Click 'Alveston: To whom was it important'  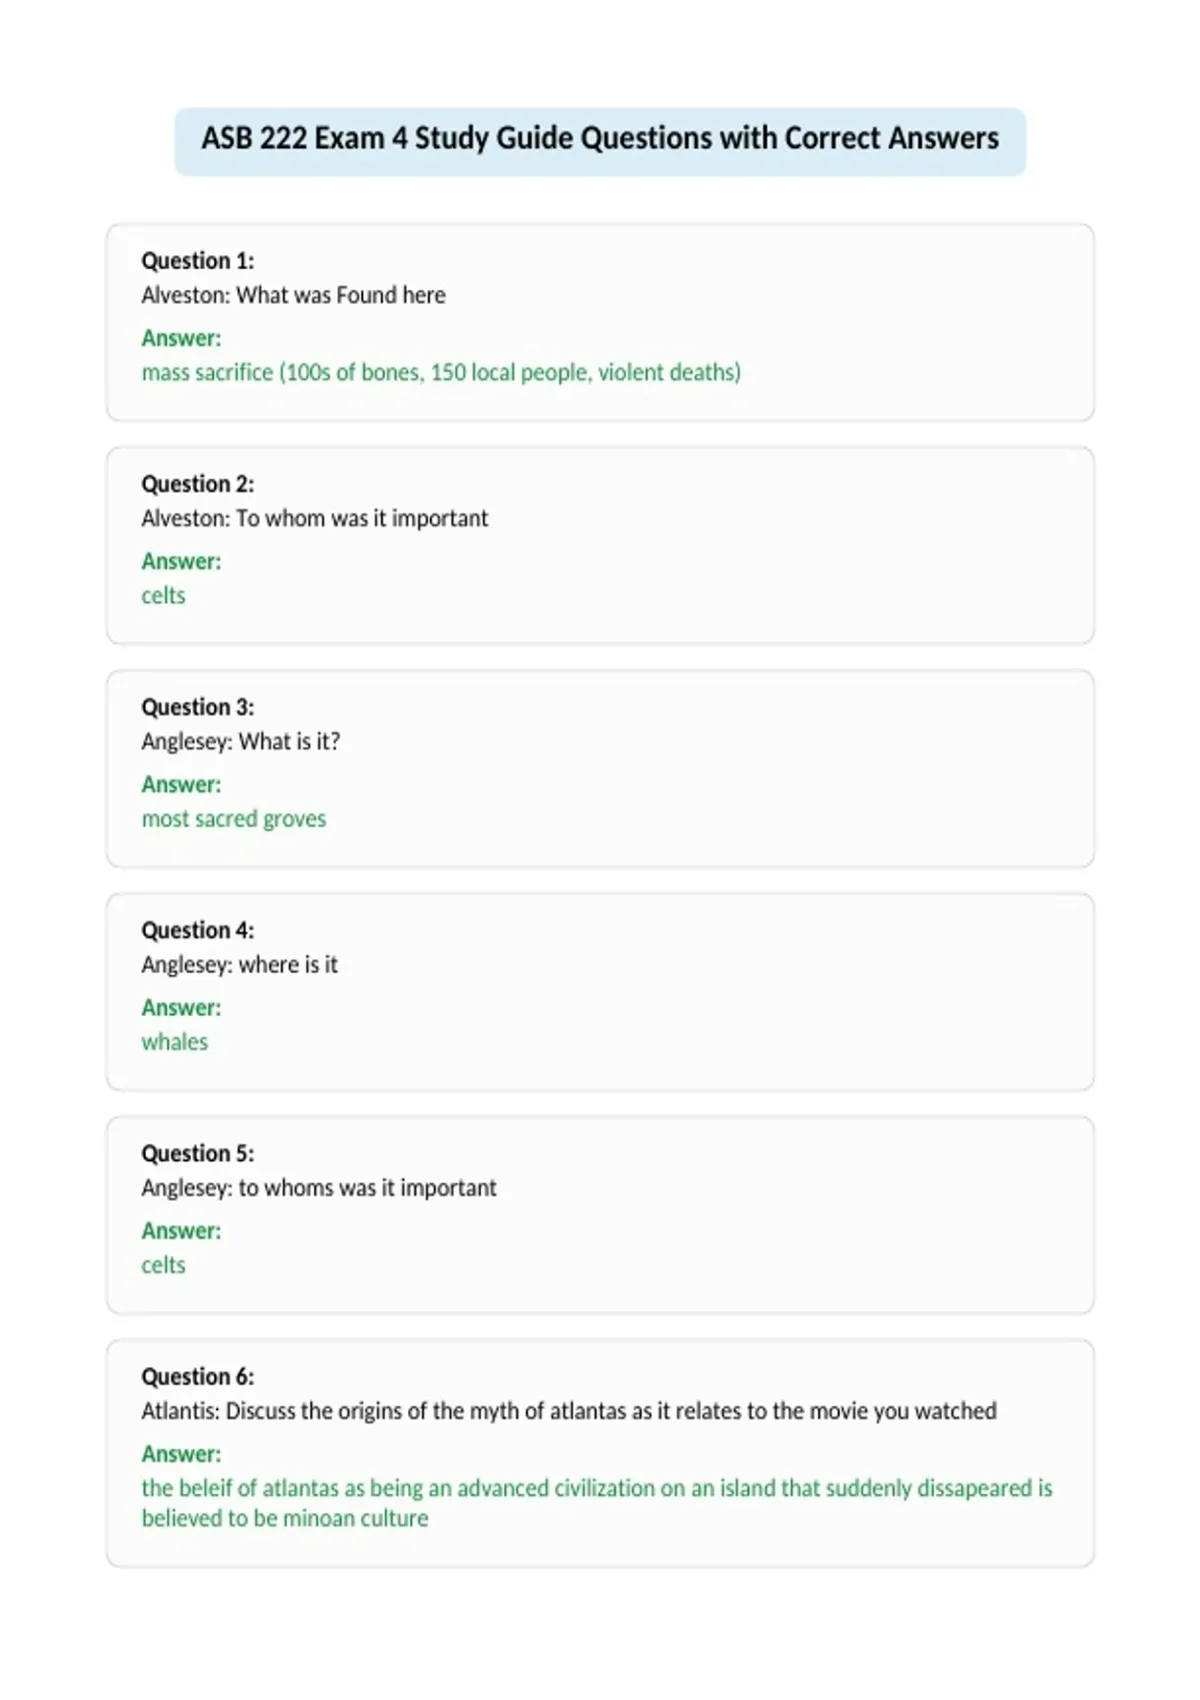tap(315, 518)
